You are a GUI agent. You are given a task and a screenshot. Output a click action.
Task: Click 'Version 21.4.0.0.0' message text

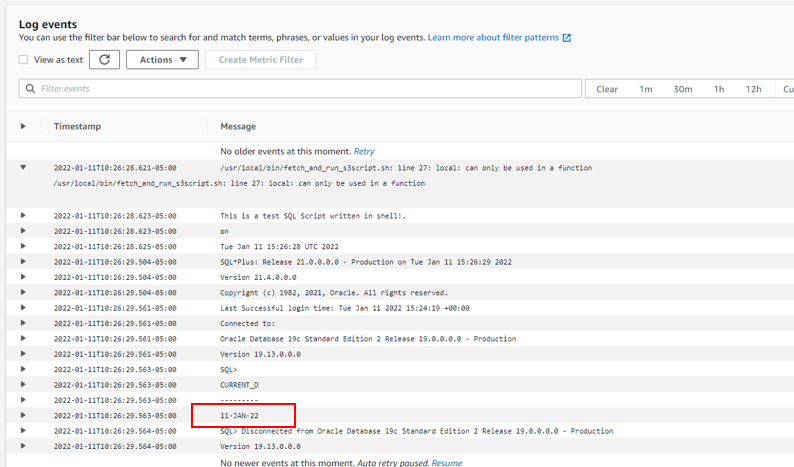(x=258, y=278)
